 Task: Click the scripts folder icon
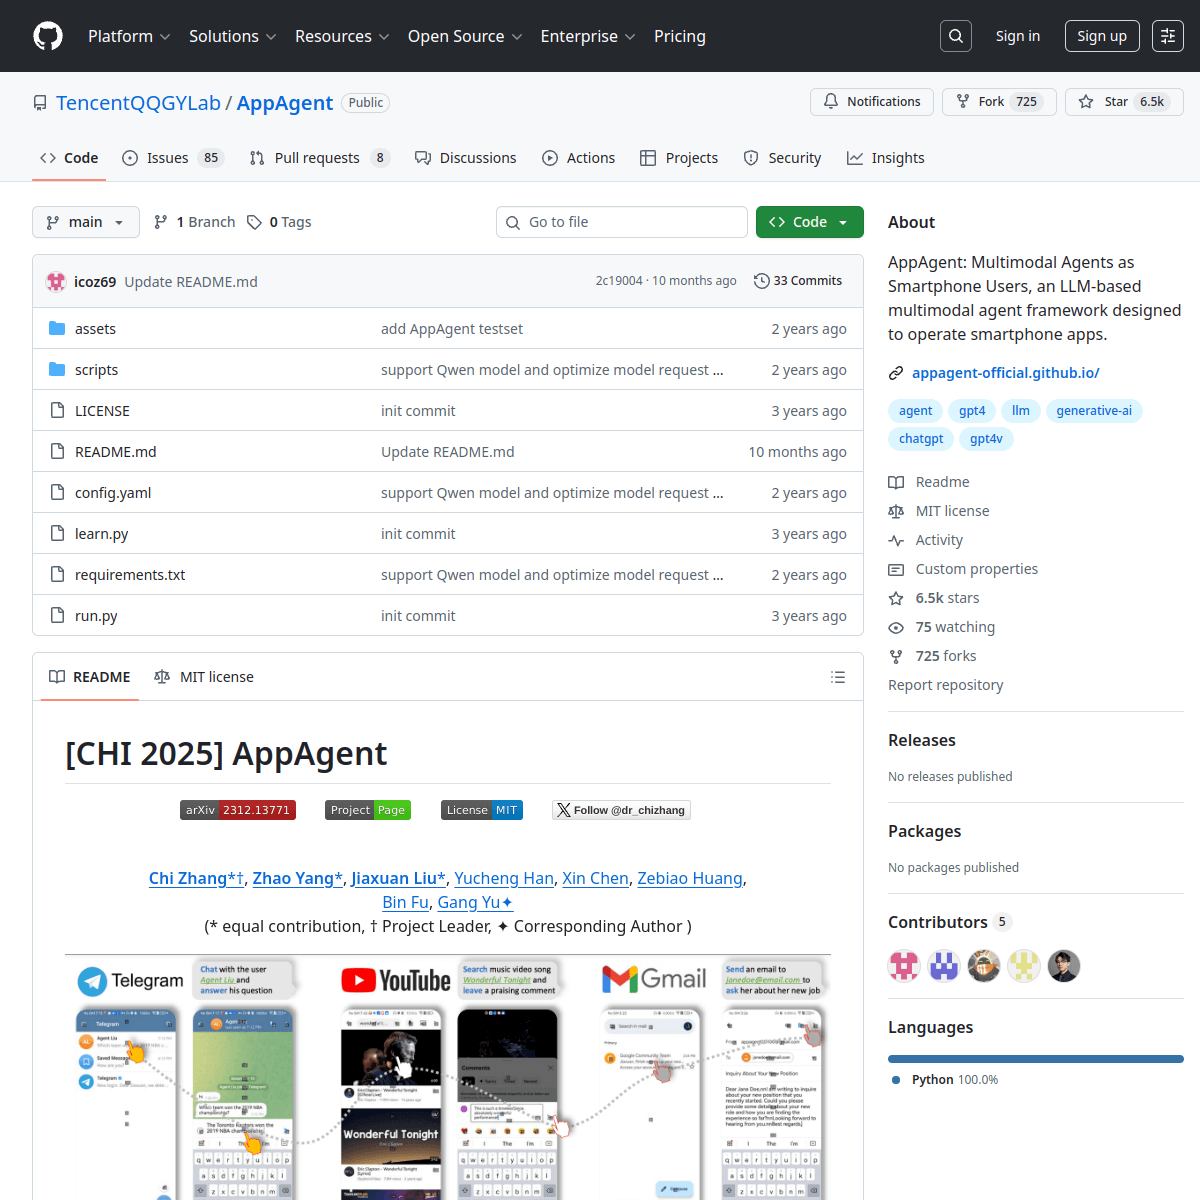tap(57, 370)
